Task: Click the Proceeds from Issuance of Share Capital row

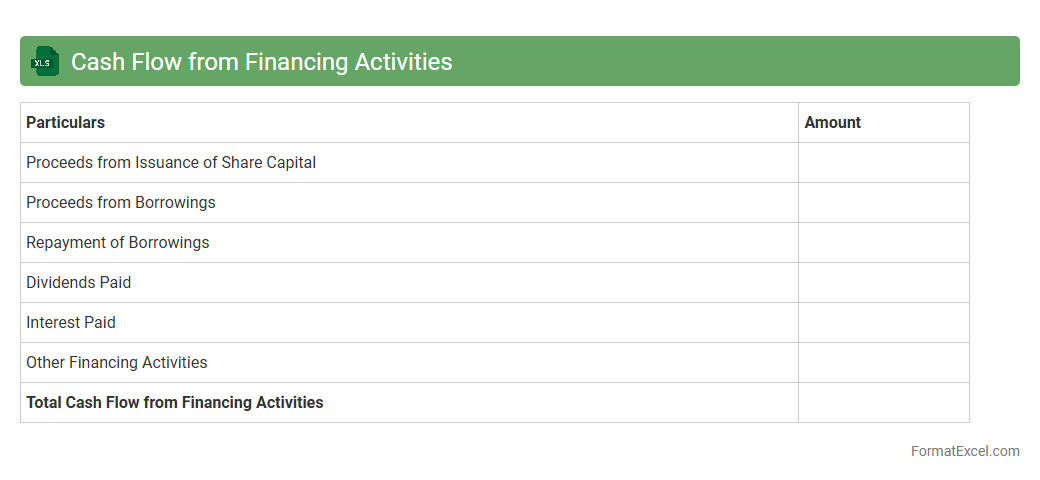Action: tap(171, 162)
